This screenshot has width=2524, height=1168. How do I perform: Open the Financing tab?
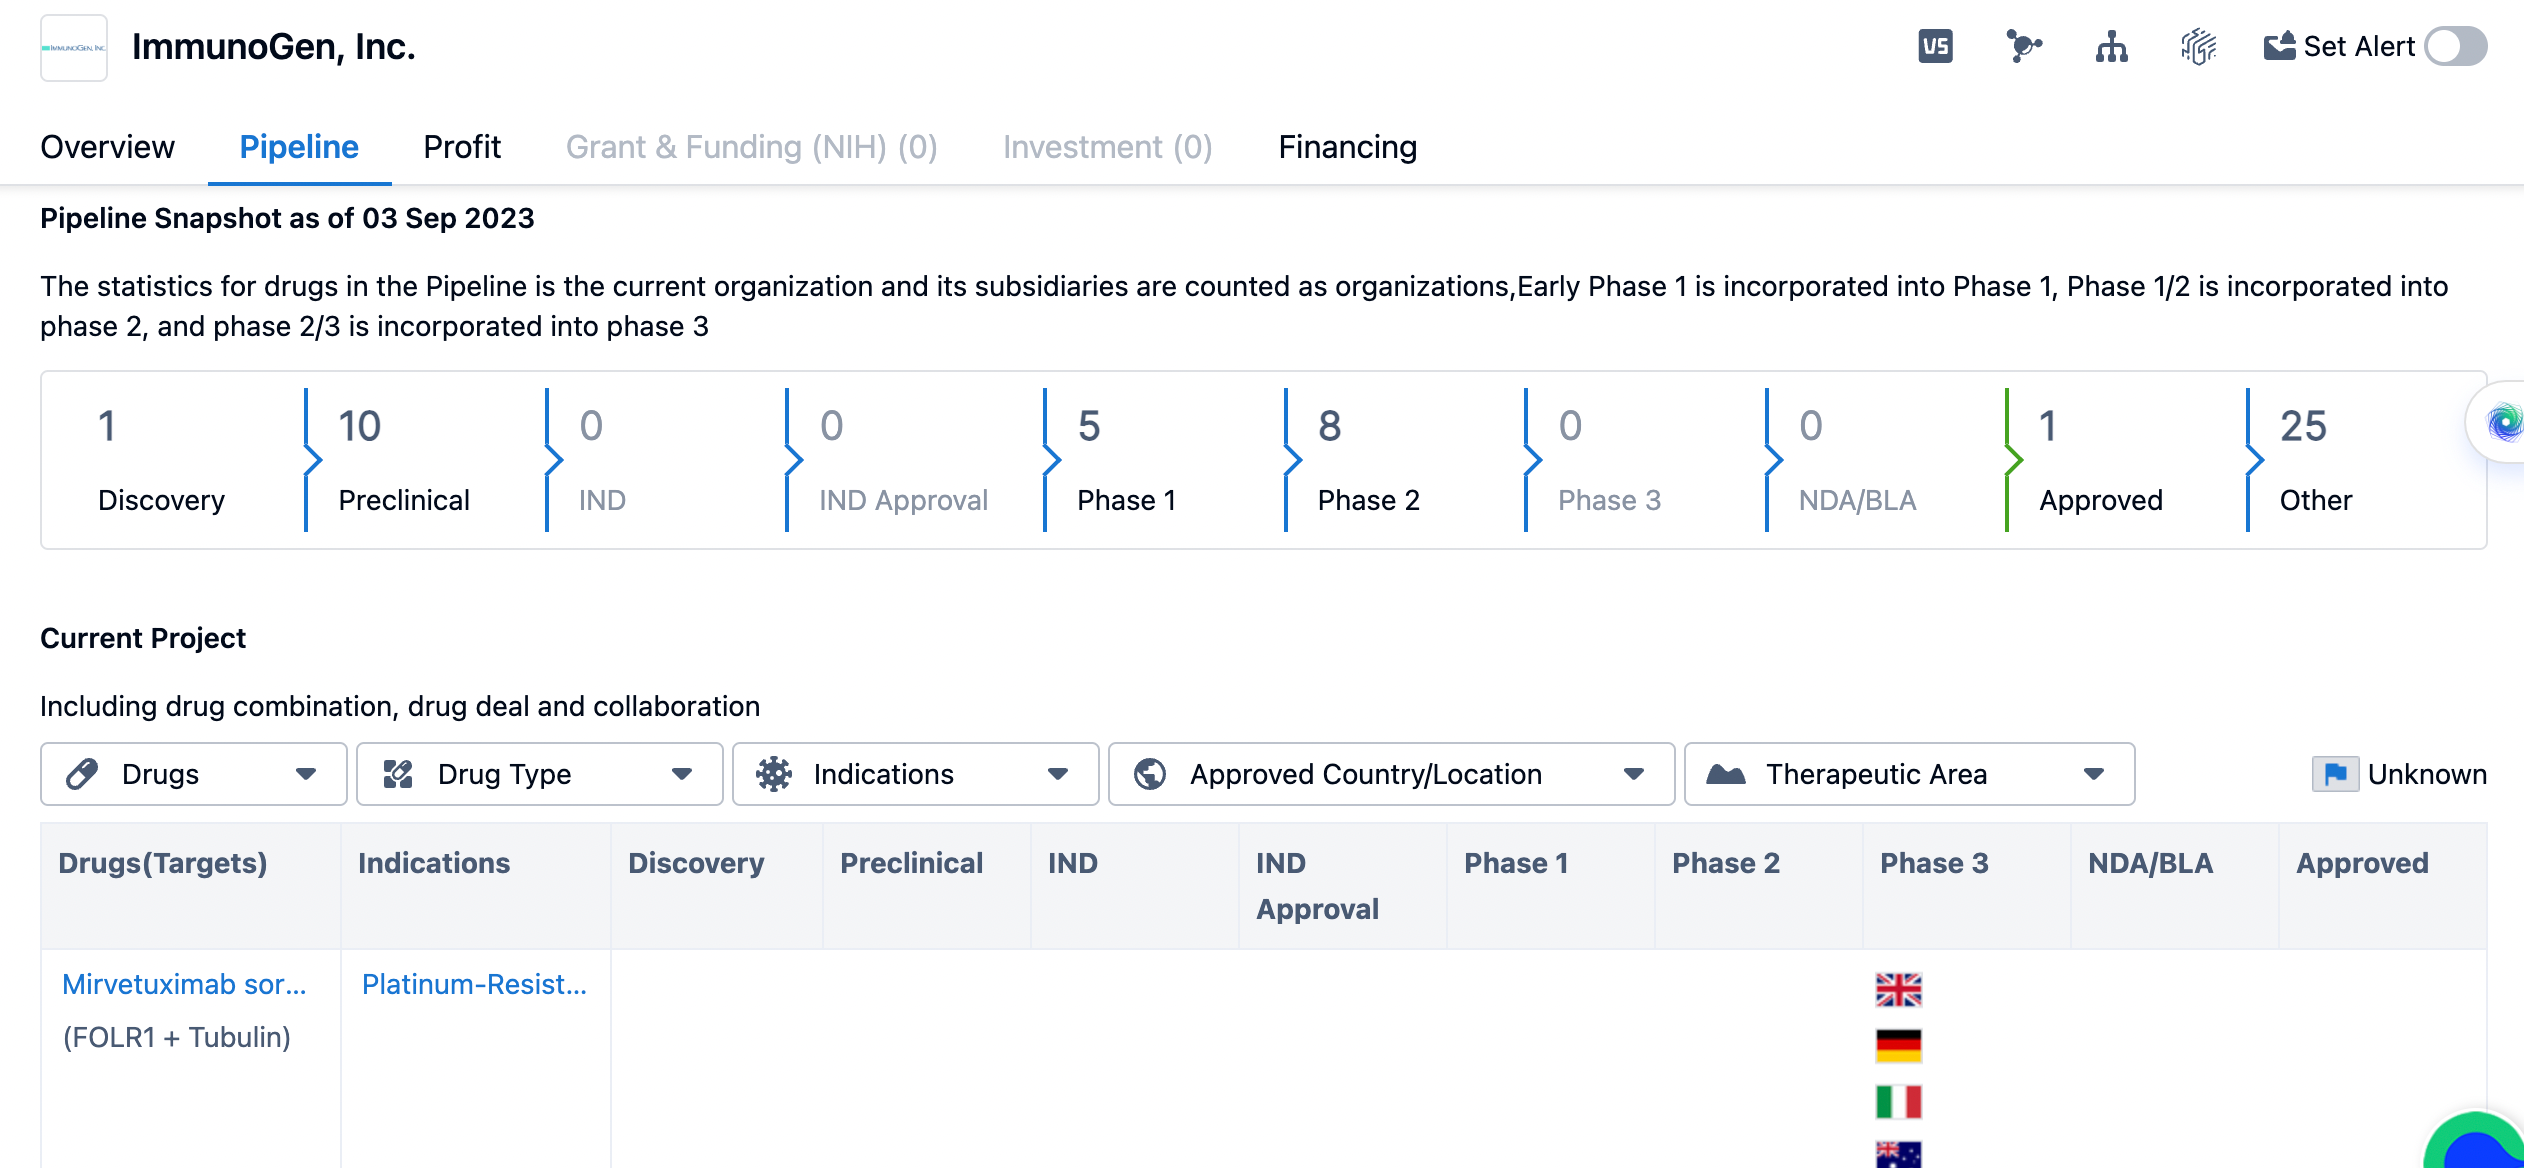coord(1347,147)
